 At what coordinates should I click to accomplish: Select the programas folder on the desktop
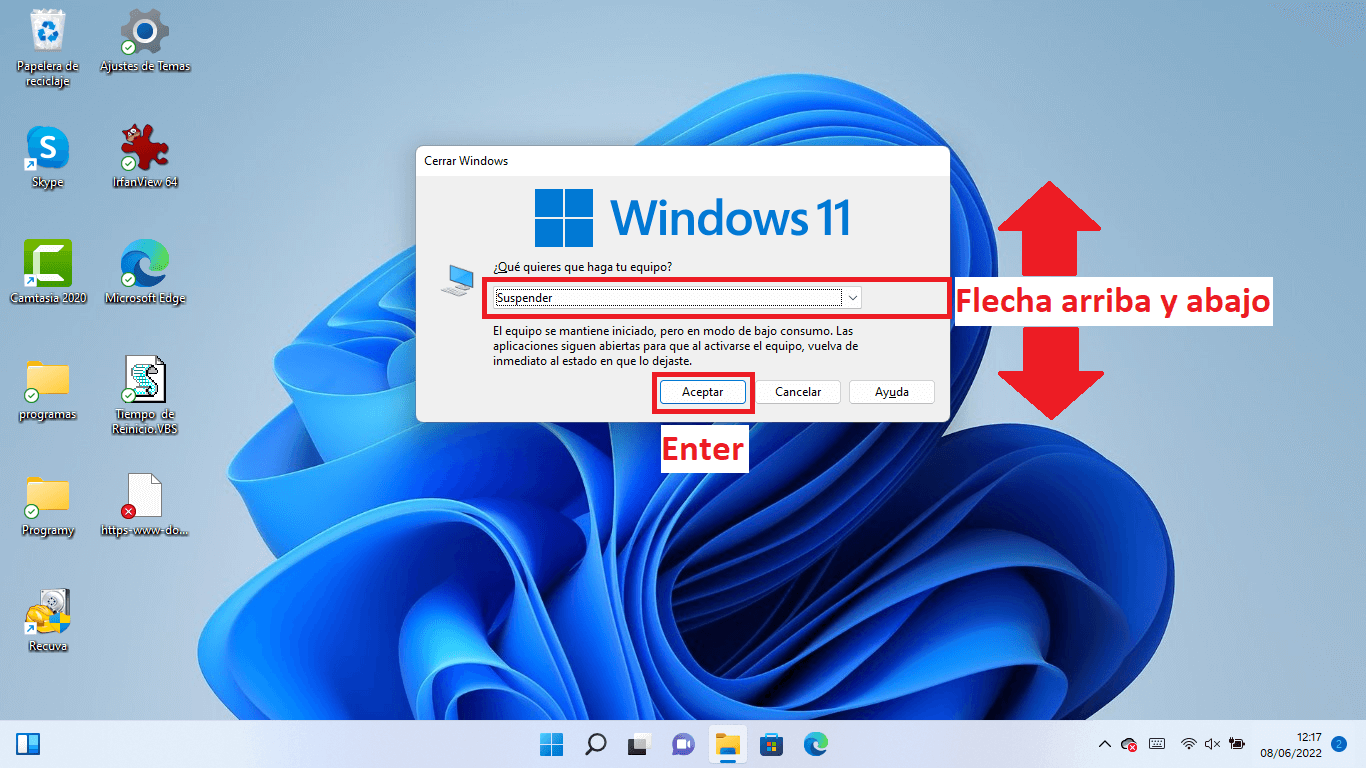pyautogui.click(x=47, y=389)
